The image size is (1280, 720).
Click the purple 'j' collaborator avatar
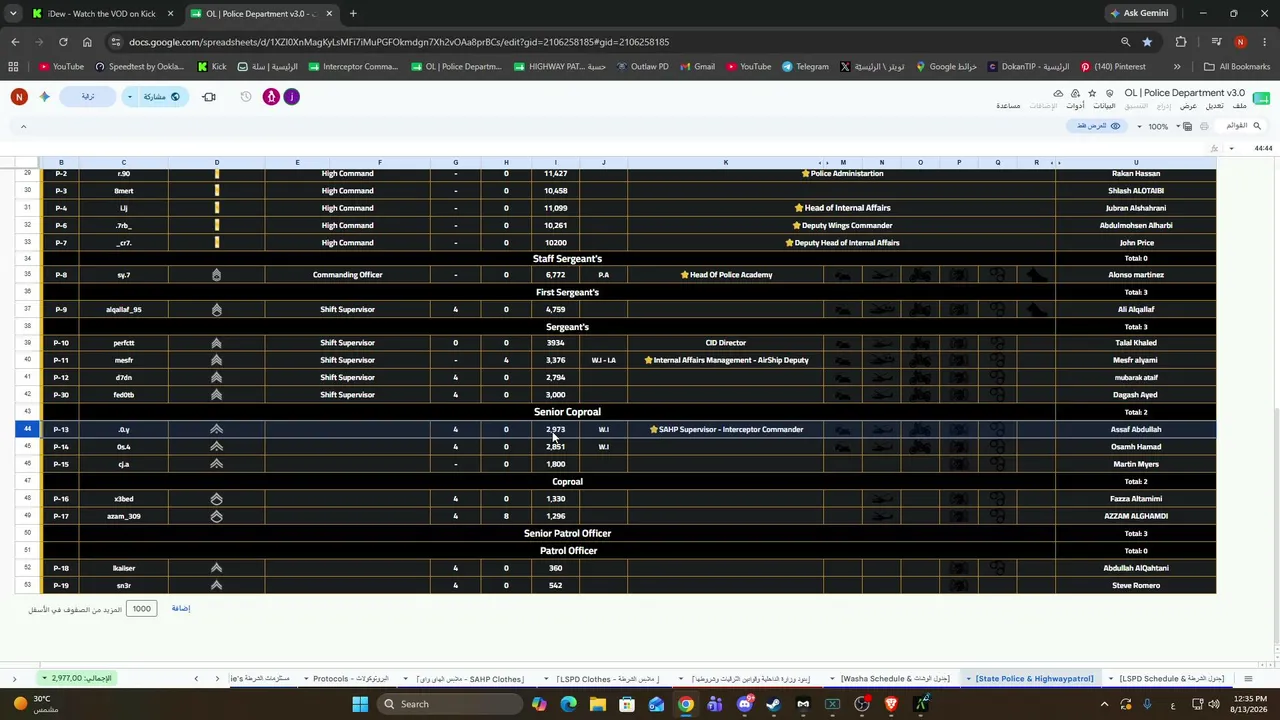click(x=291, y=97)
